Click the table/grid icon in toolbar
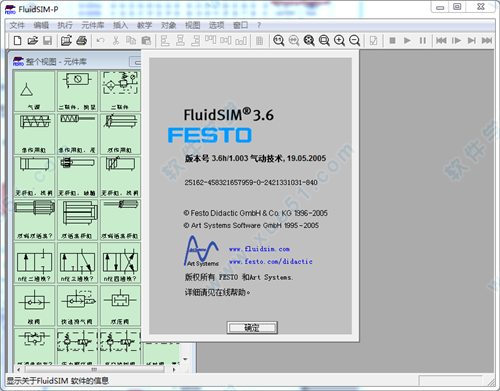 [259, 41]
